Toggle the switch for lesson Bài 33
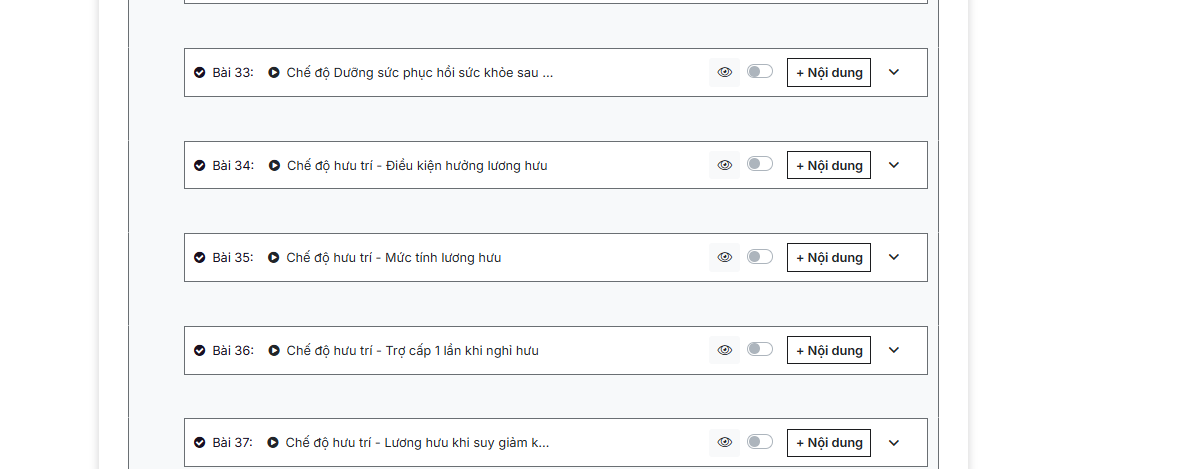 (x=760, y=71)
